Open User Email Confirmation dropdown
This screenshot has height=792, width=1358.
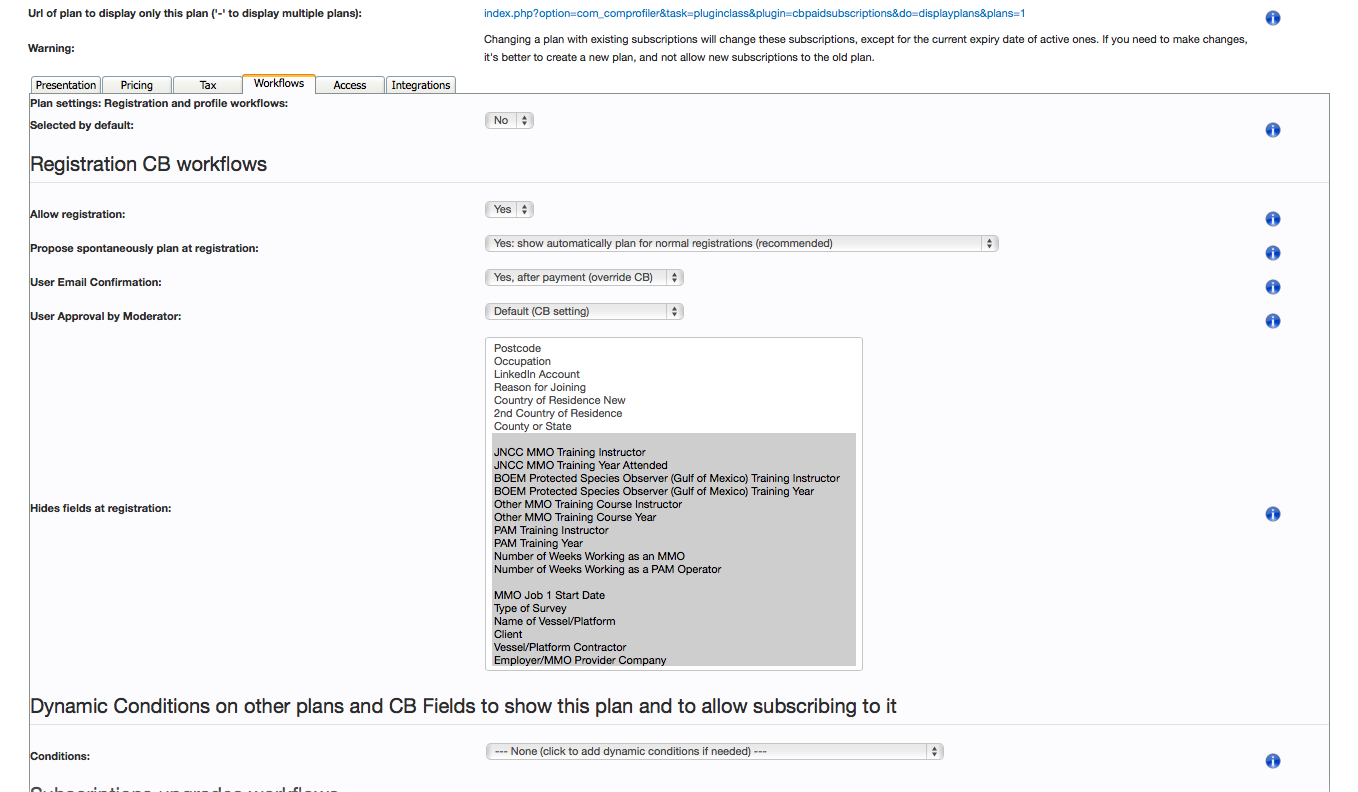[x=584, y=277]
